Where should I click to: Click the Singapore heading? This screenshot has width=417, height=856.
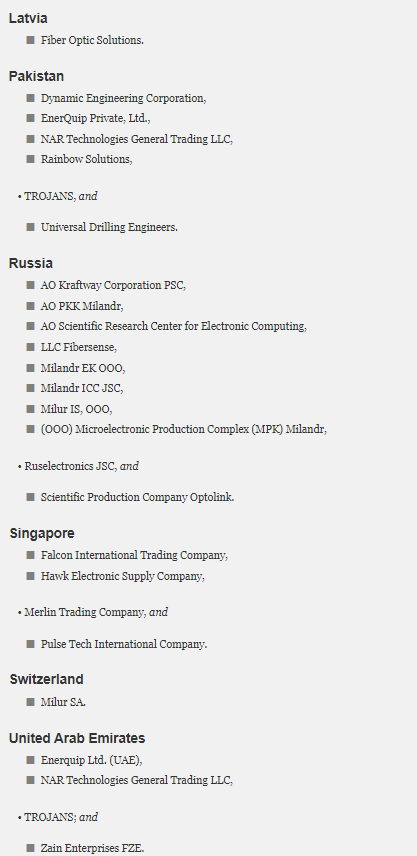[x=42, y=533]
